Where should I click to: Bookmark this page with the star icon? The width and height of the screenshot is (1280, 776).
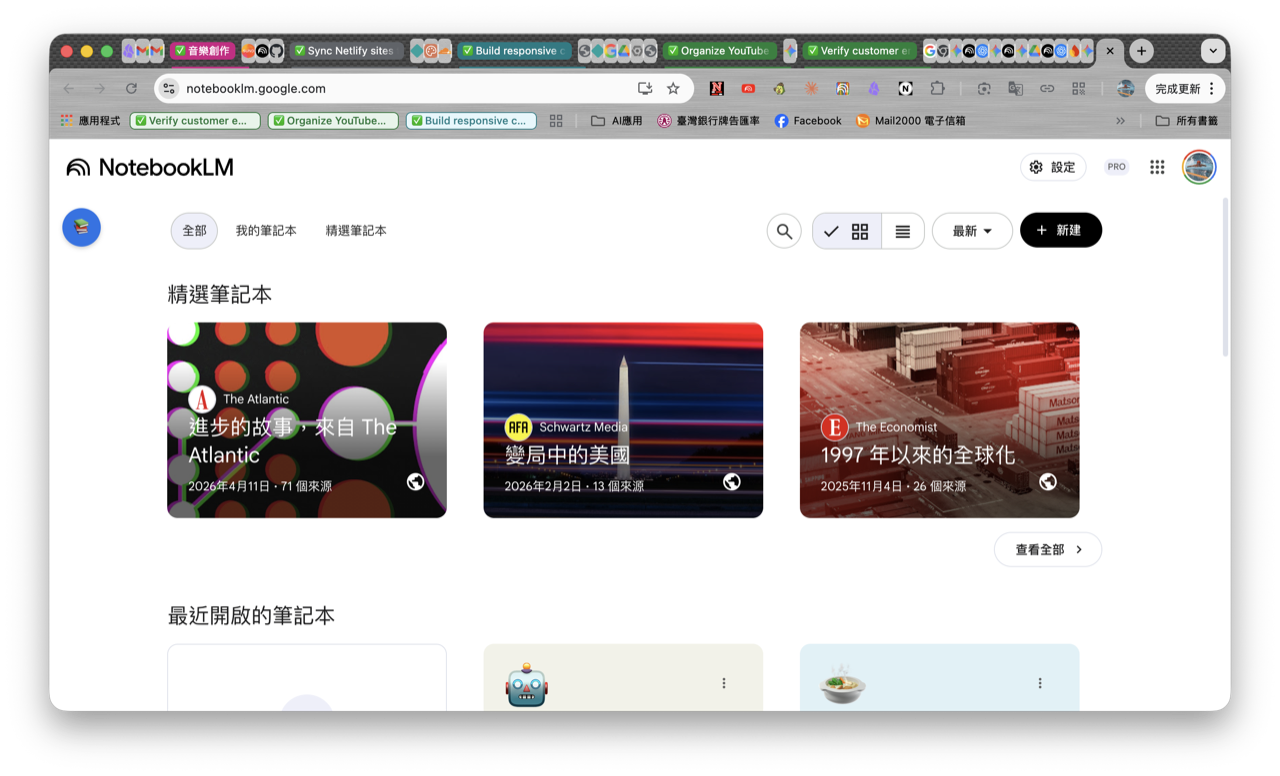tap(673, 88)
